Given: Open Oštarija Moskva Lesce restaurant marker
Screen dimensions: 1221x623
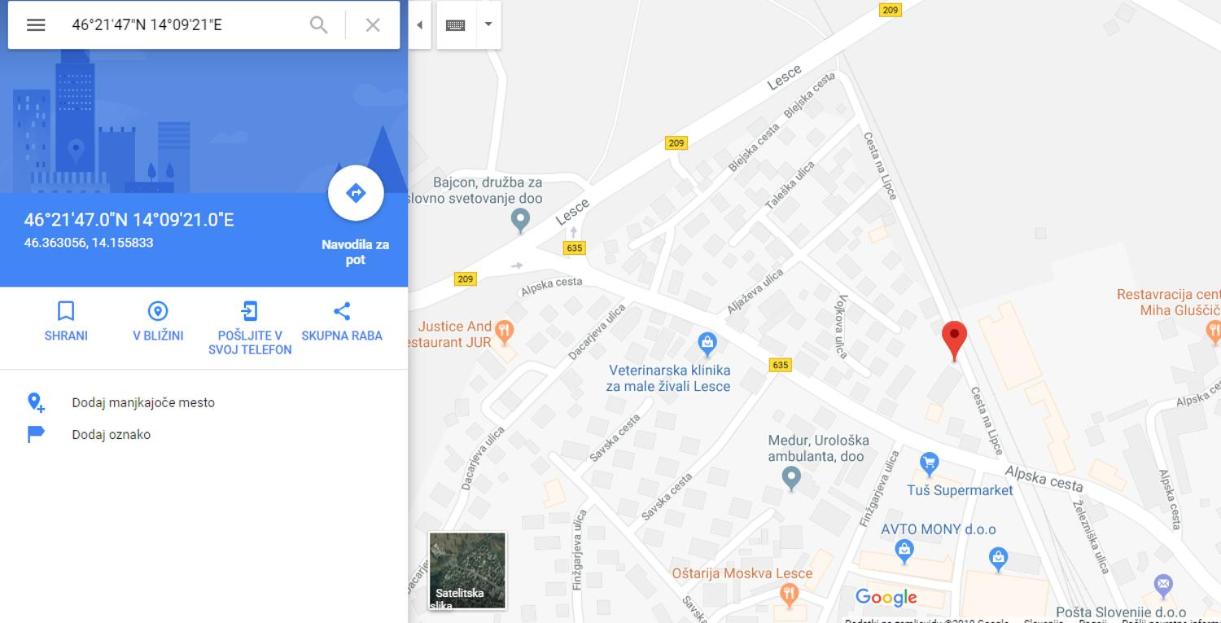Looking at the screenshot, I should (x=790, y=595).
